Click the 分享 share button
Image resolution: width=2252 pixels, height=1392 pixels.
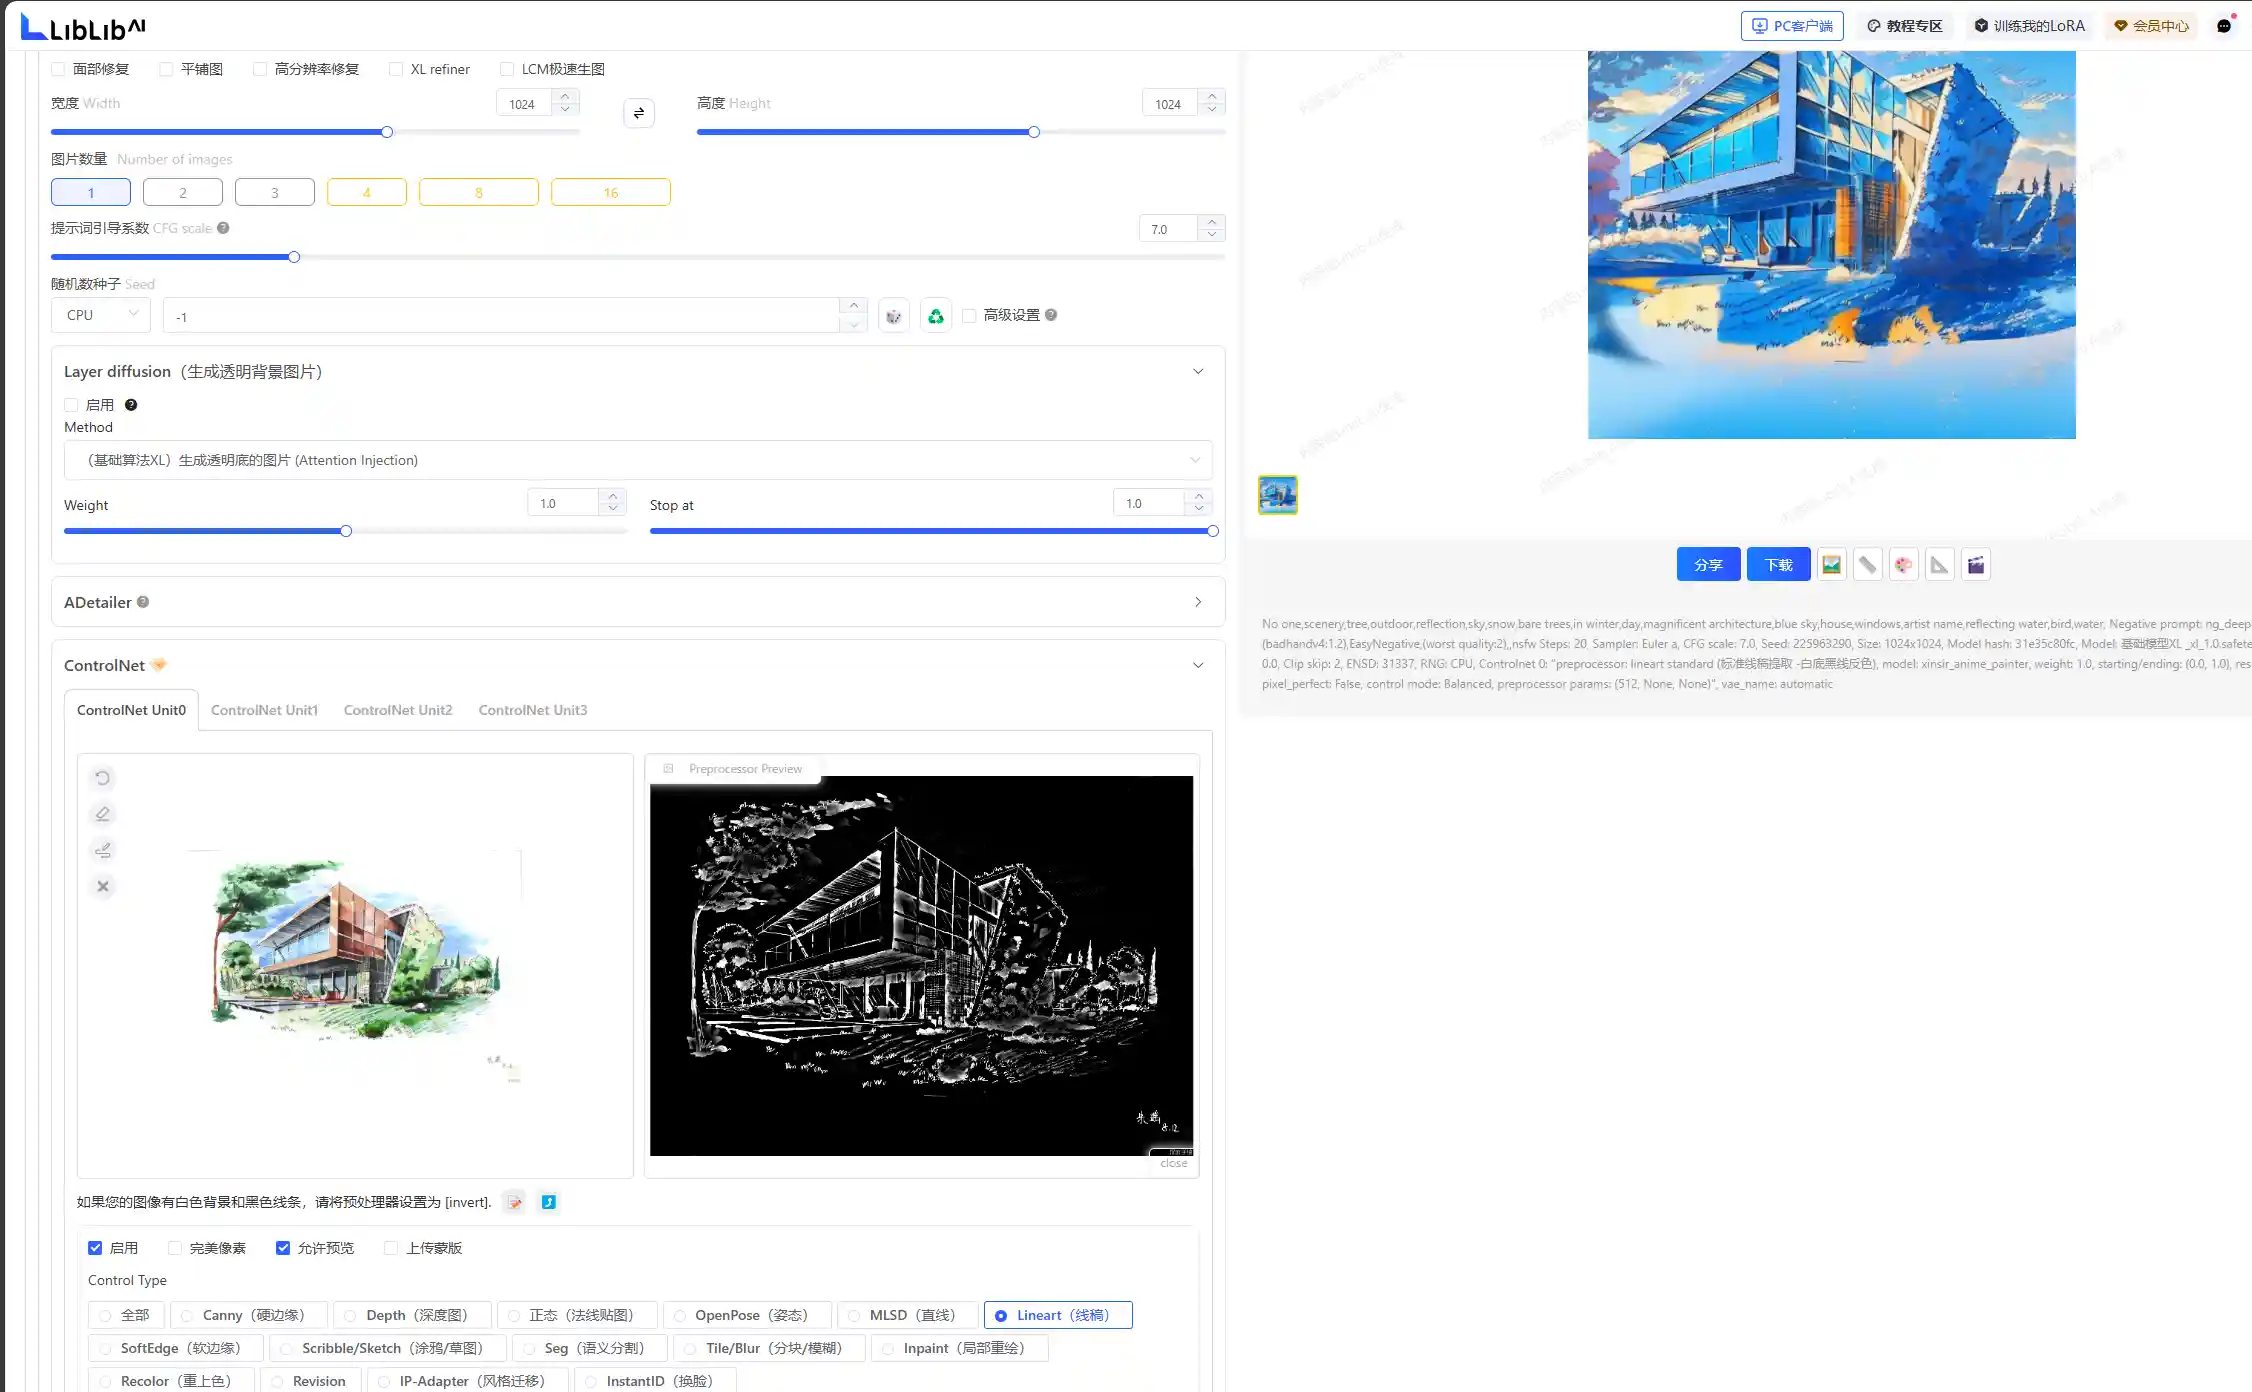1708,565
